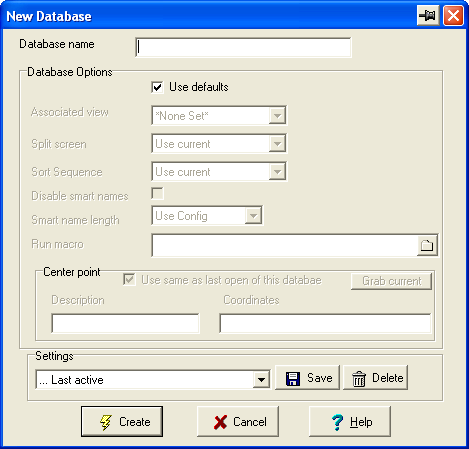
Task: Uncheck the Use defaults checkbox
Action: click(x=157, y=87)
